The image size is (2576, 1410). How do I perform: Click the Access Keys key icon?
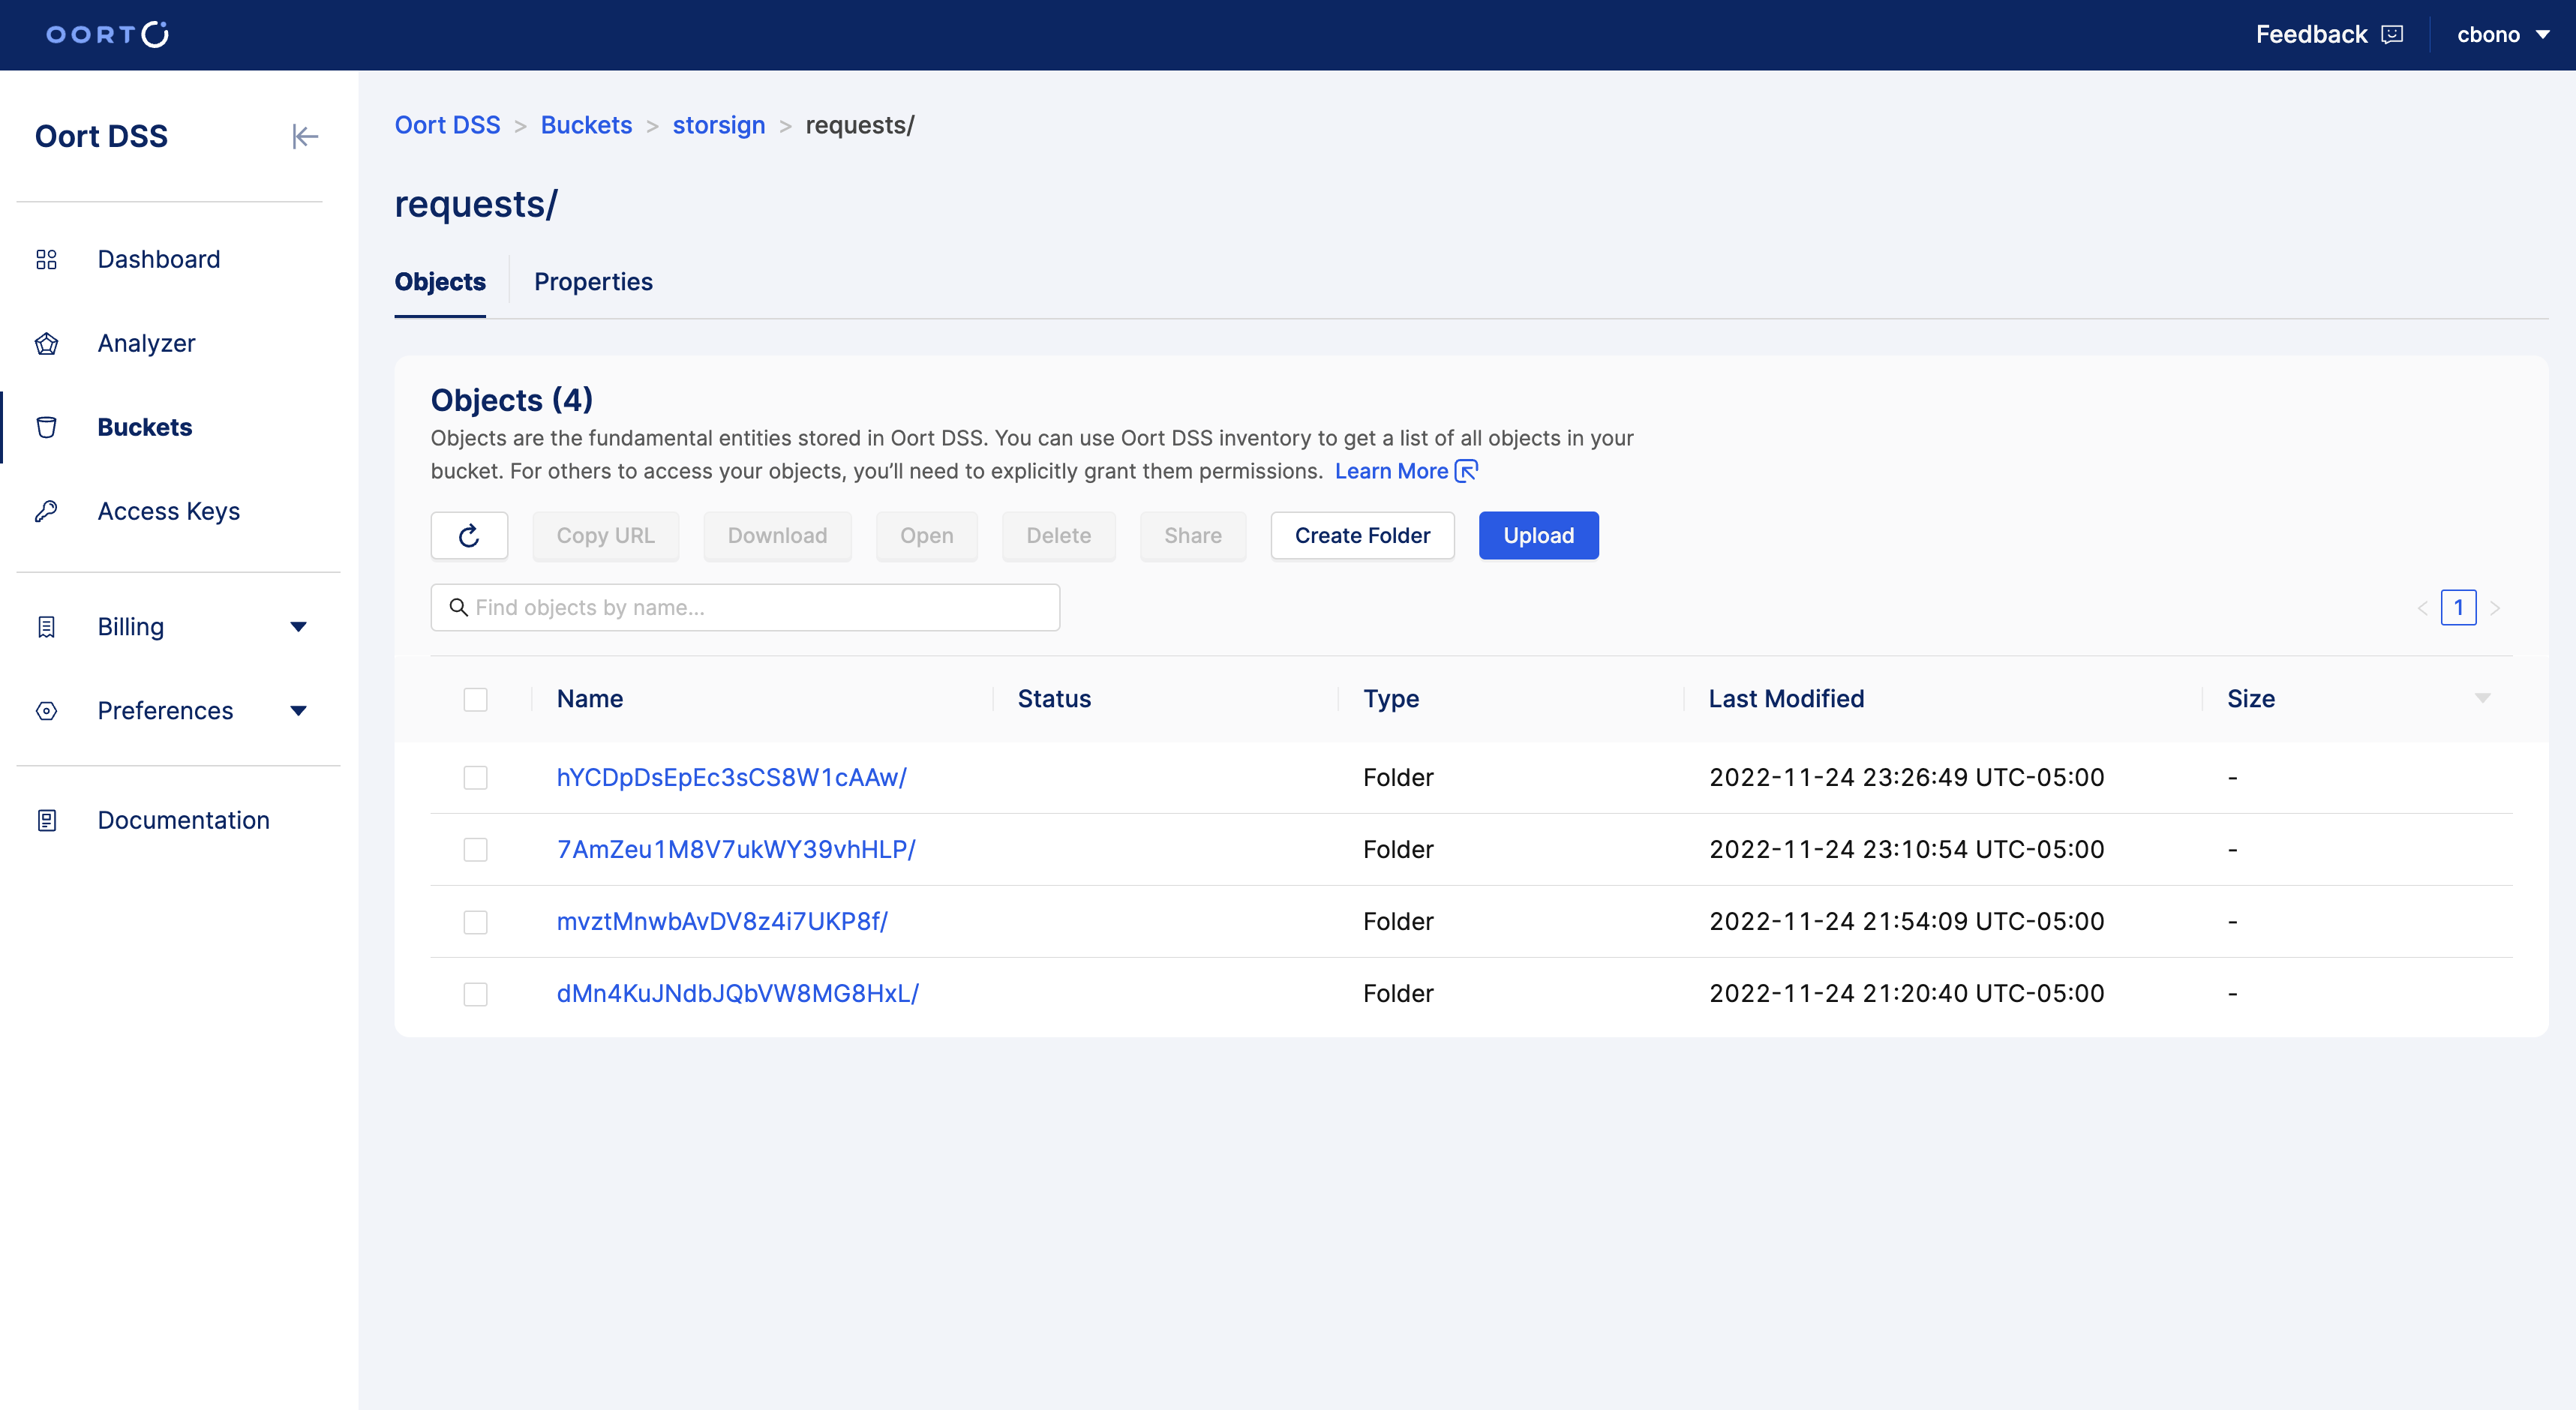pos(46,511)
